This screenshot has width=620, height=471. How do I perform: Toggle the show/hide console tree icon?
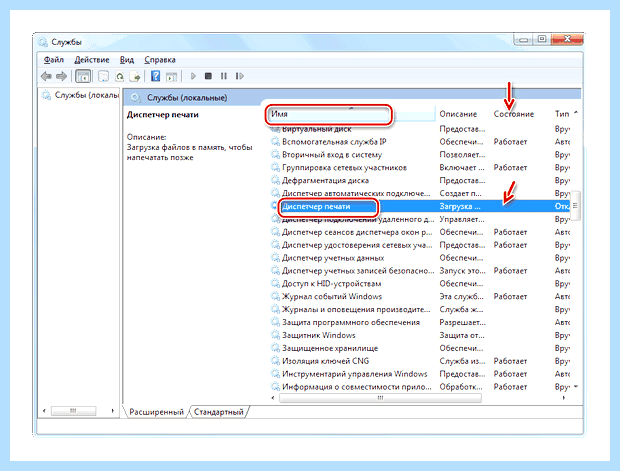(x=83, y=76)
